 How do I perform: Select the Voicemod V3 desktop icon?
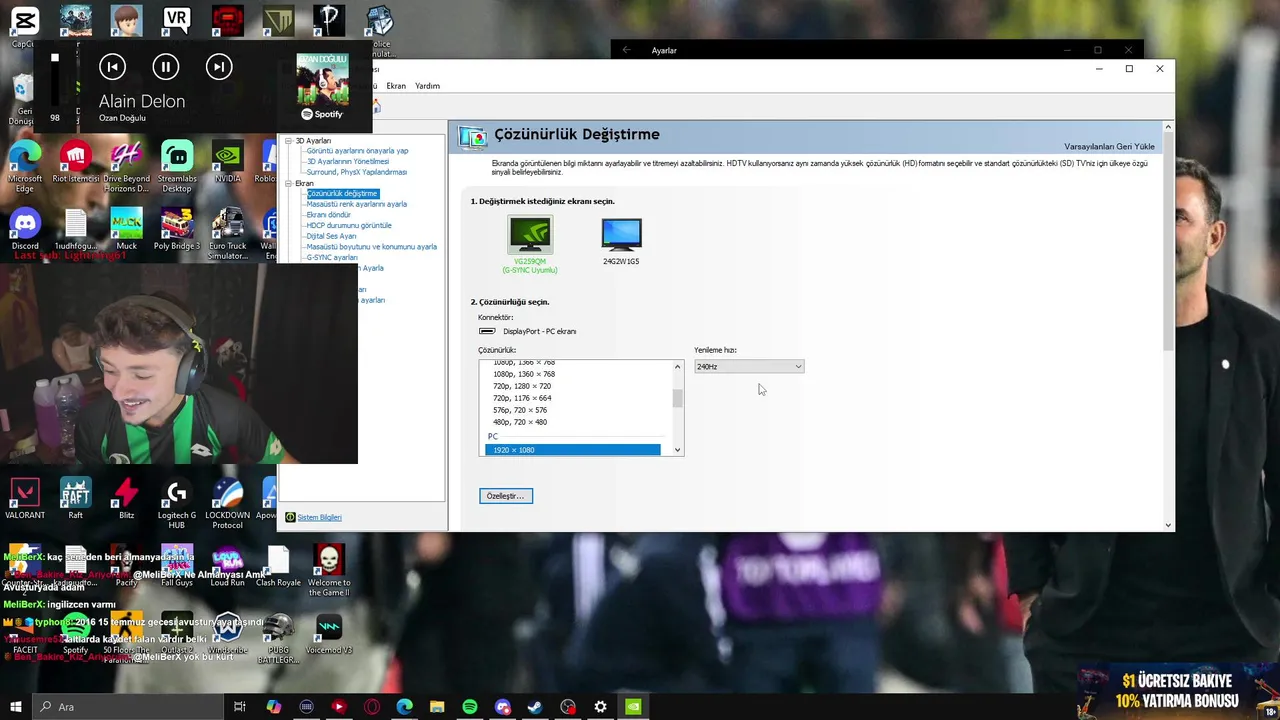pyautogui.click(x=329, y=634)
